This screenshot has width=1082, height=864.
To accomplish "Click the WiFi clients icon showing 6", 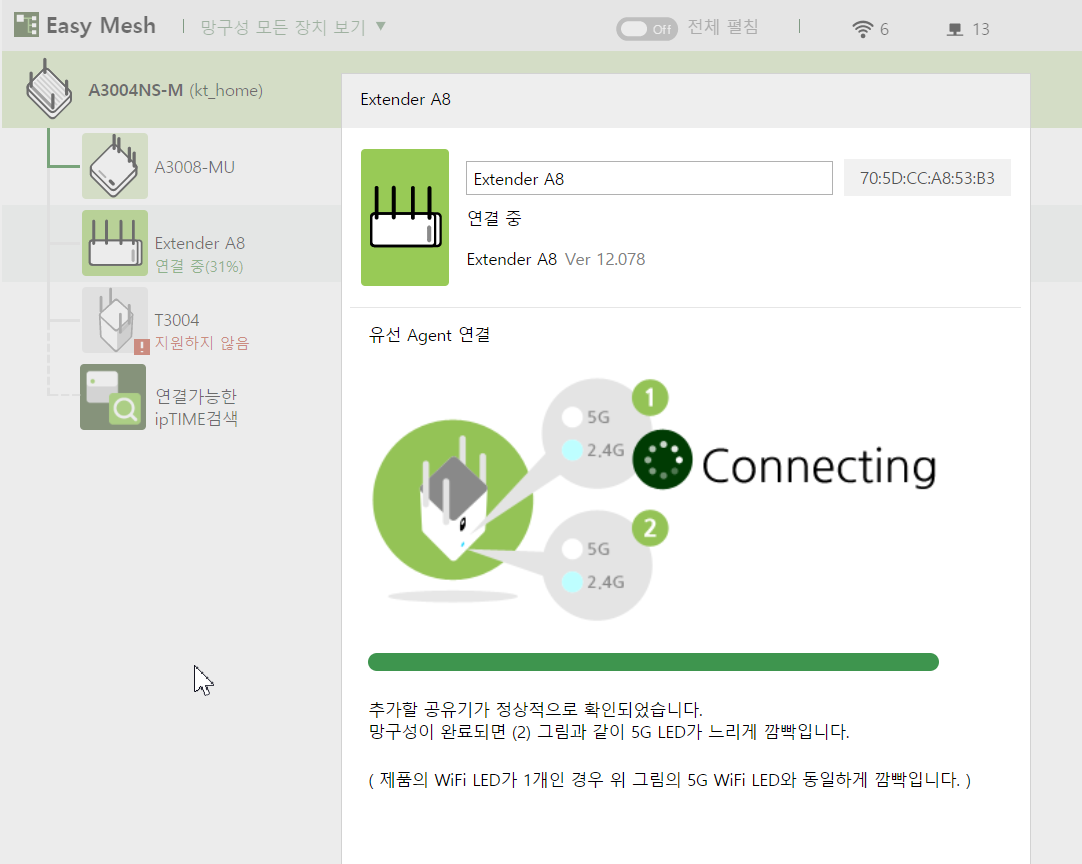I will [x=863, y=29].
